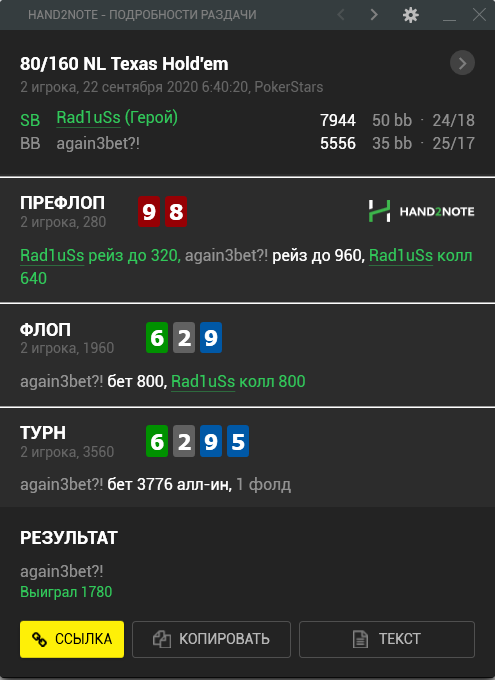495x680 pixels.
Task: Click Rad1uSs in the preflop call action
Action: (401, 255)
